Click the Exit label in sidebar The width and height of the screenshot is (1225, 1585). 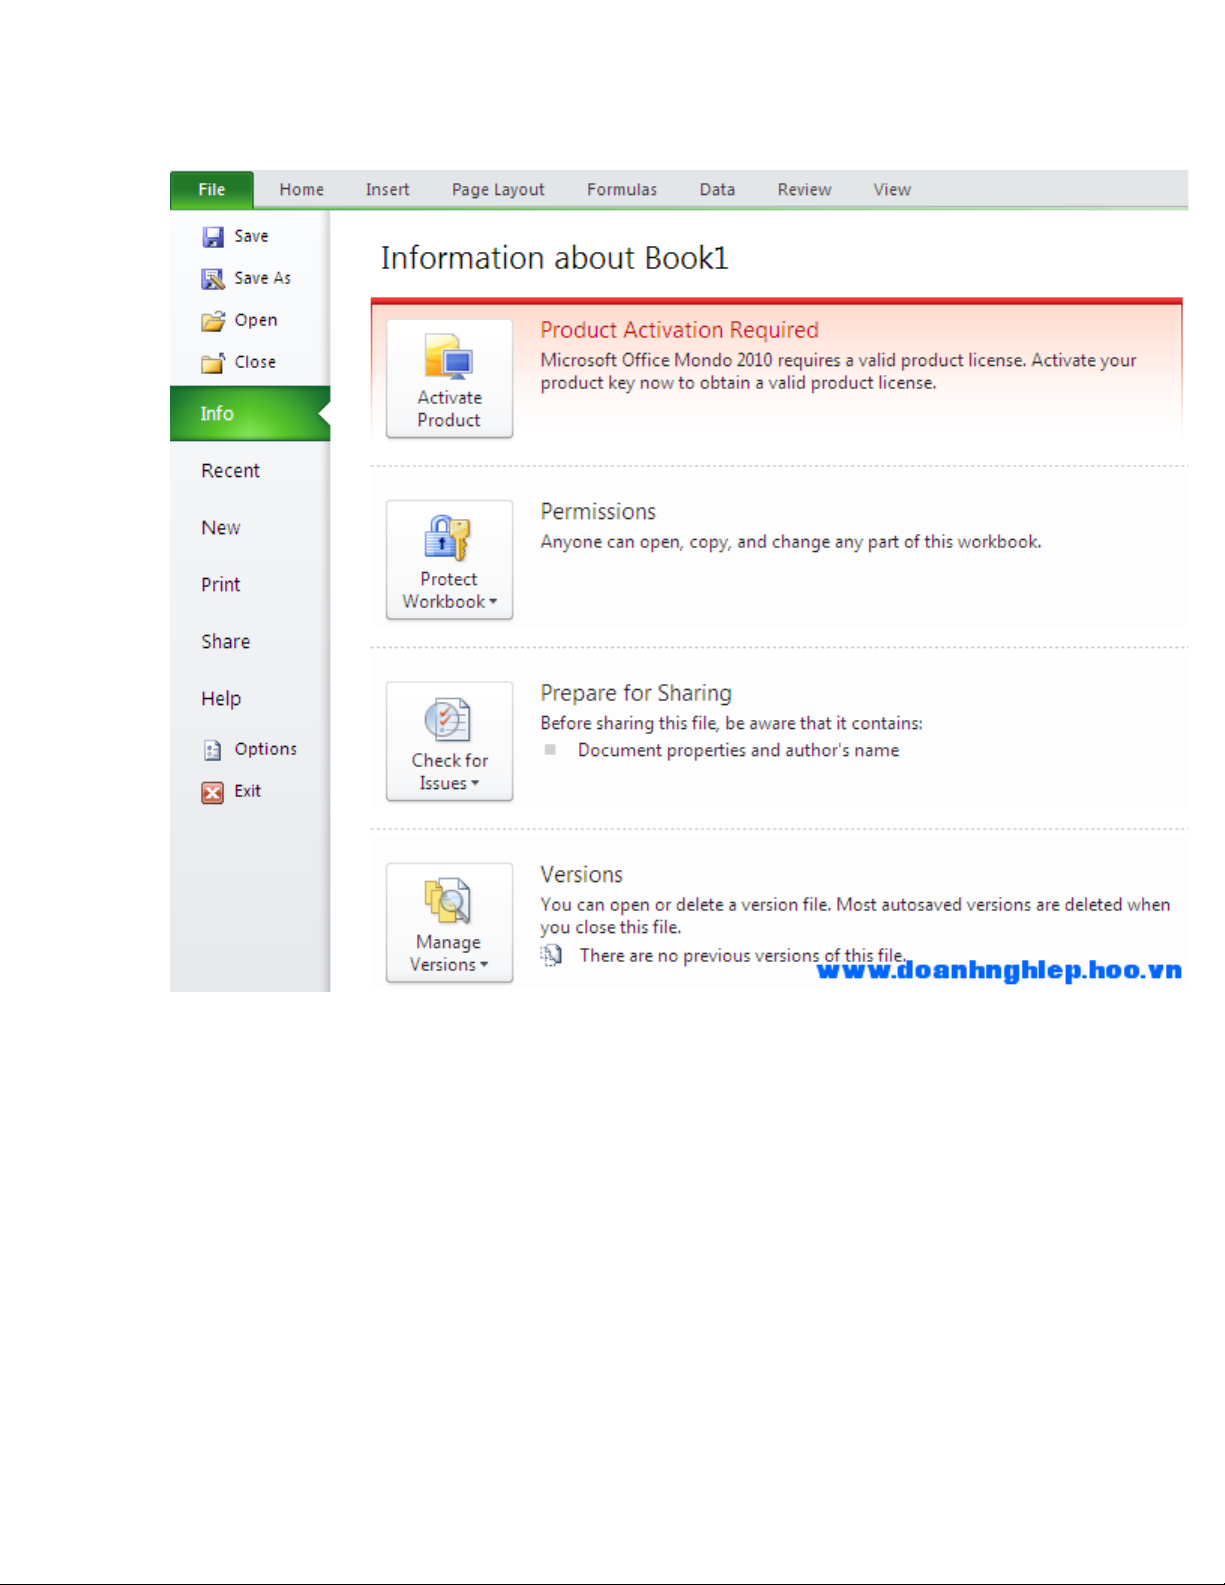(248, 791)
